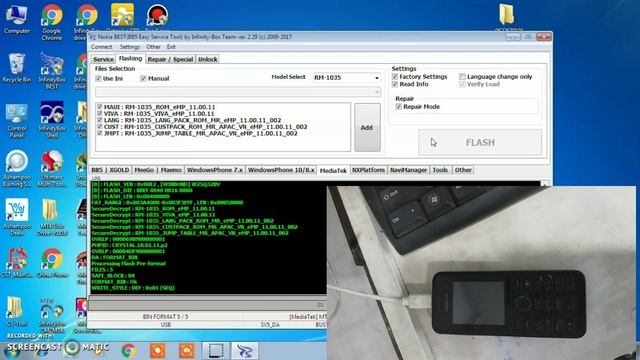Launch the Ultimate Multi Tool shortcut
The width and height of the screenshot is (640, 360).
pyautogui.click(x=52, y=169)
